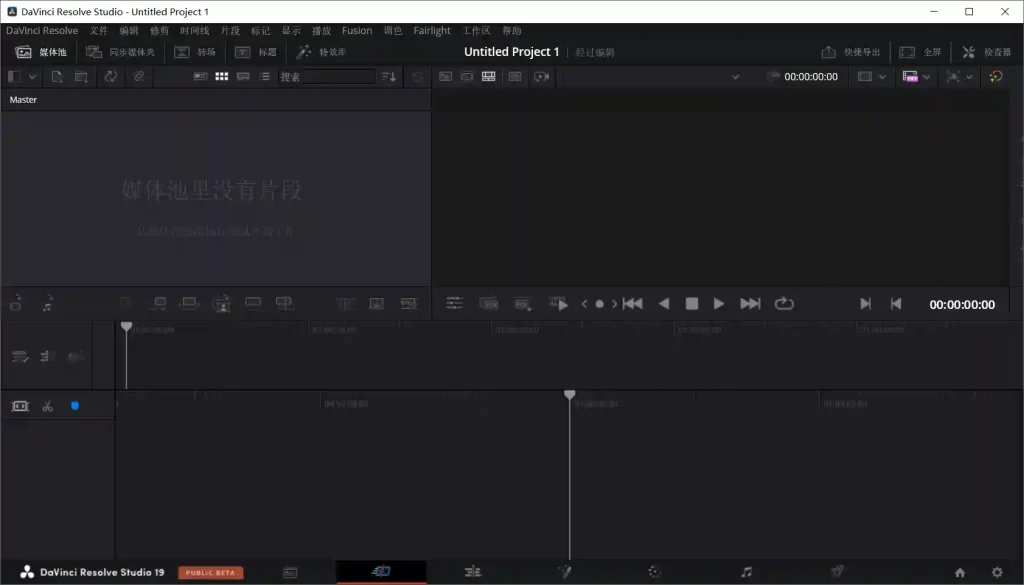Jump to the first frame of timeline

[632, 304]
